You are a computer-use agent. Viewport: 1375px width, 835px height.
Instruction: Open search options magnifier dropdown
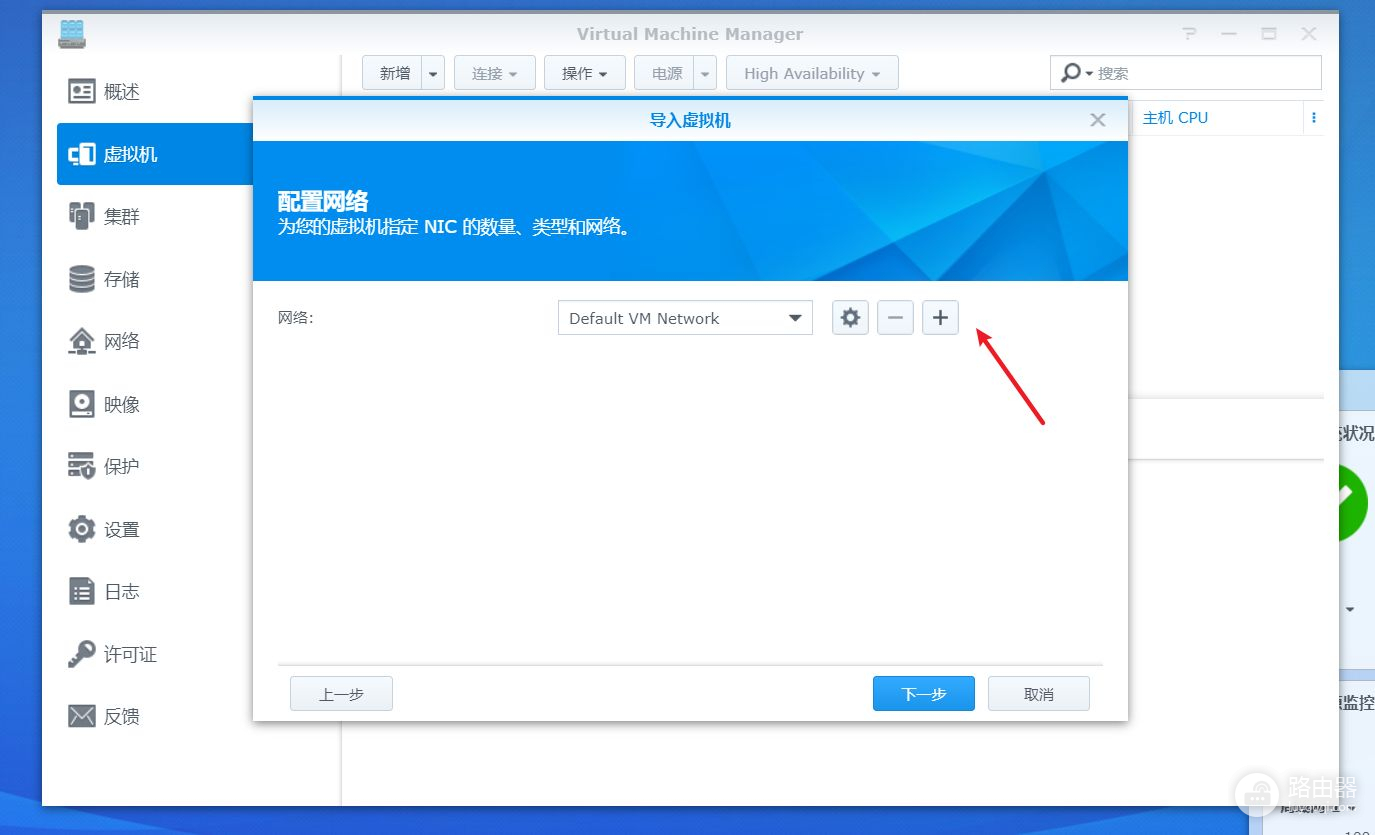(1076, 73)
